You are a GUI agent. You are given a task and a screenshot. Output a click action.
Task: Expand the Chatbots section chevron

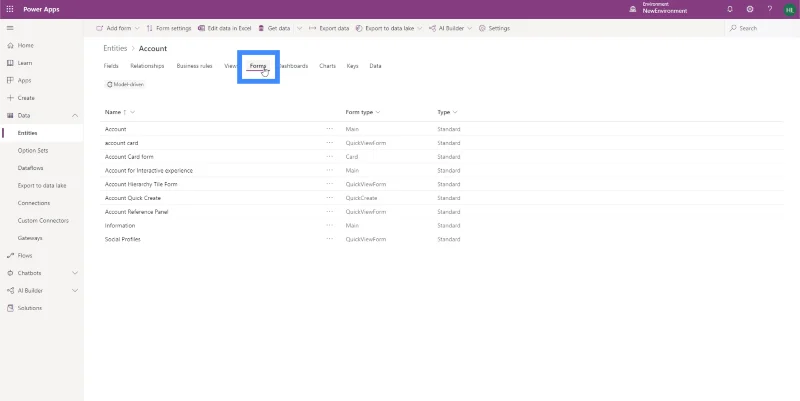[x=75, y=273]
